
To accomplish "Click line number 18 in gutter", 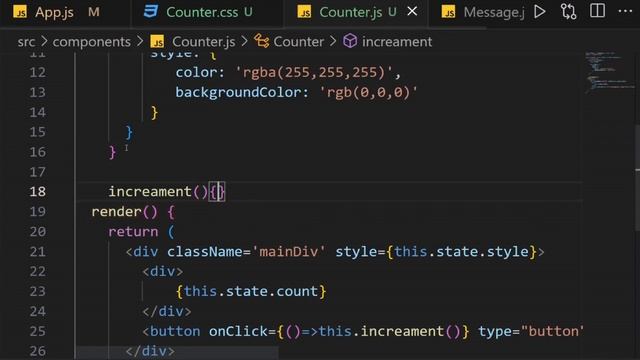I will 38,192.
